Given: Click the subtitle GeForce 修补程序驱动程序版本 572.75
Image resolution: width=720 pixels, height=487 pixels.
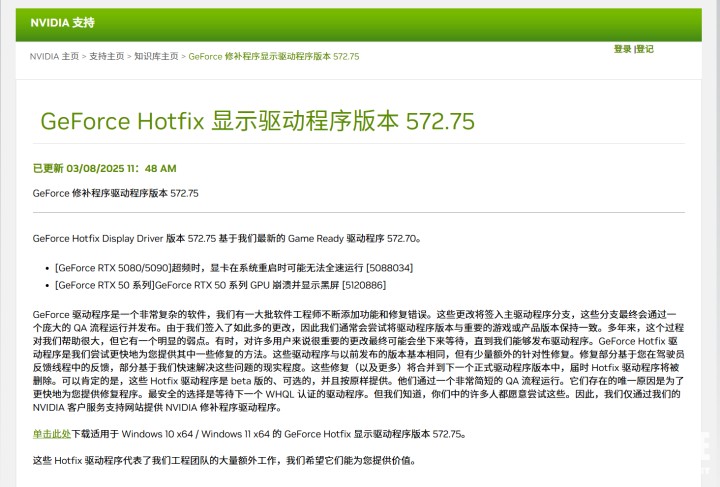Looking at the screenshot, I should (x=115, y=193).
